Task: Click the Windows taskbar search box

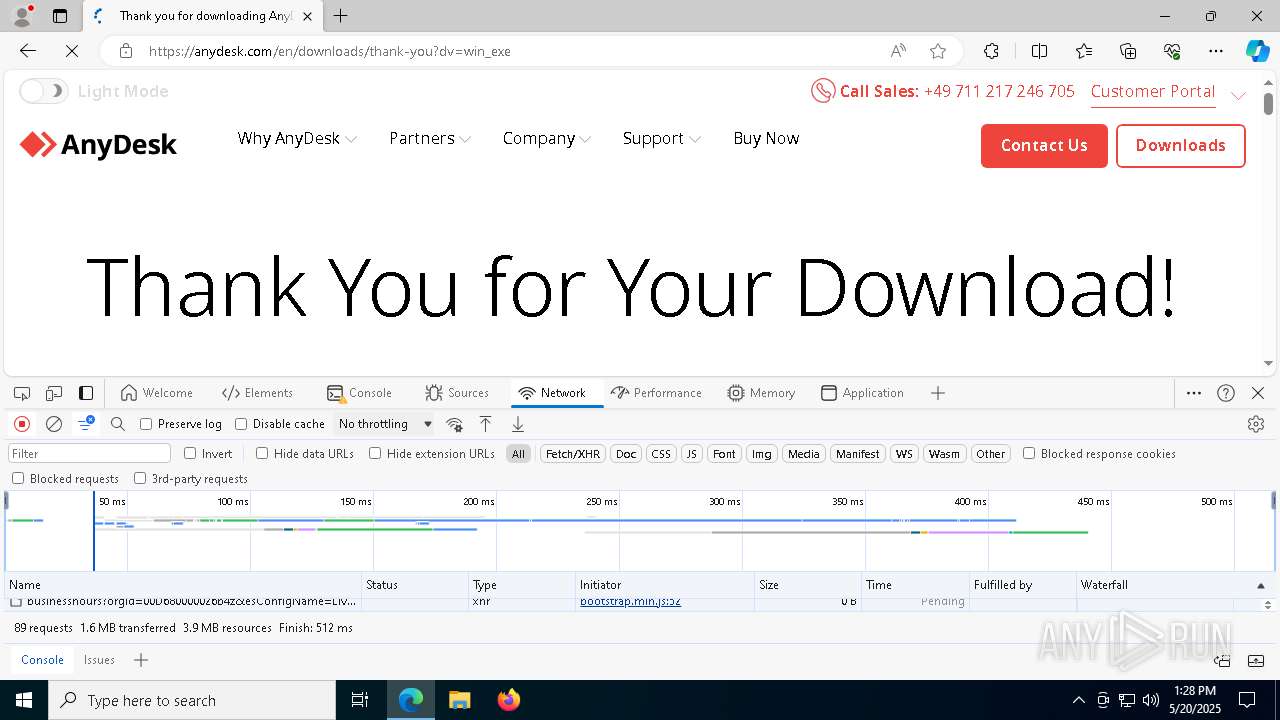Action: tap(192, 700)
